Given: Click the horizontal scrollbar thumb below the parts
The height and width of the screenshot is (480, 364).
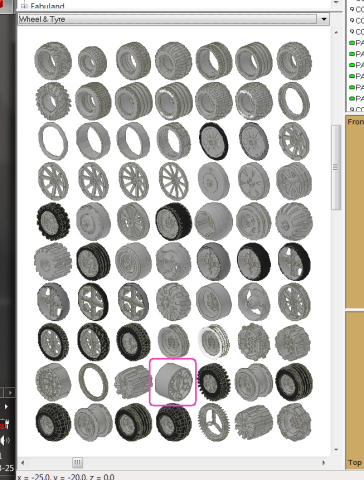Looking at the screenshot, I should coord(77,463).
